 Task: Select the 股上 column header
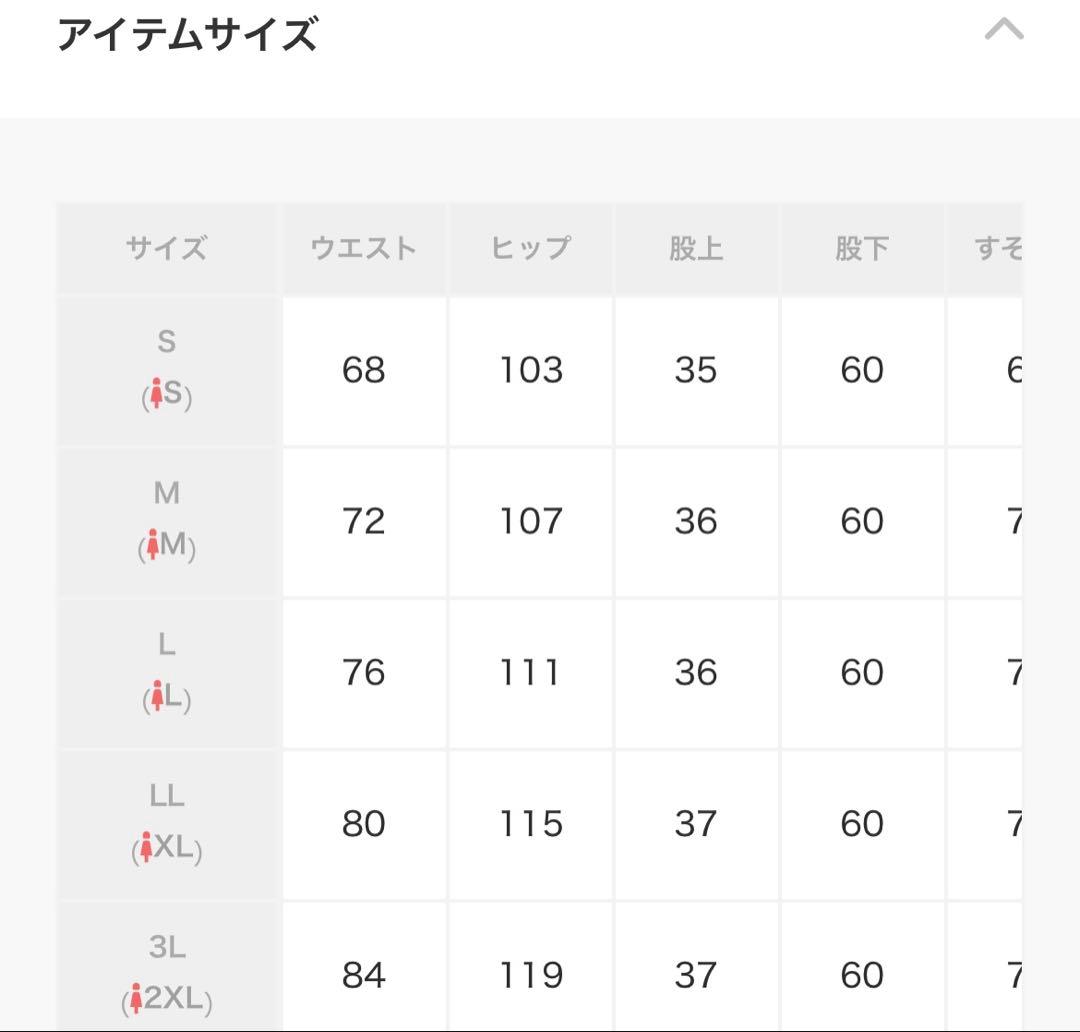[x=696, y=248]
